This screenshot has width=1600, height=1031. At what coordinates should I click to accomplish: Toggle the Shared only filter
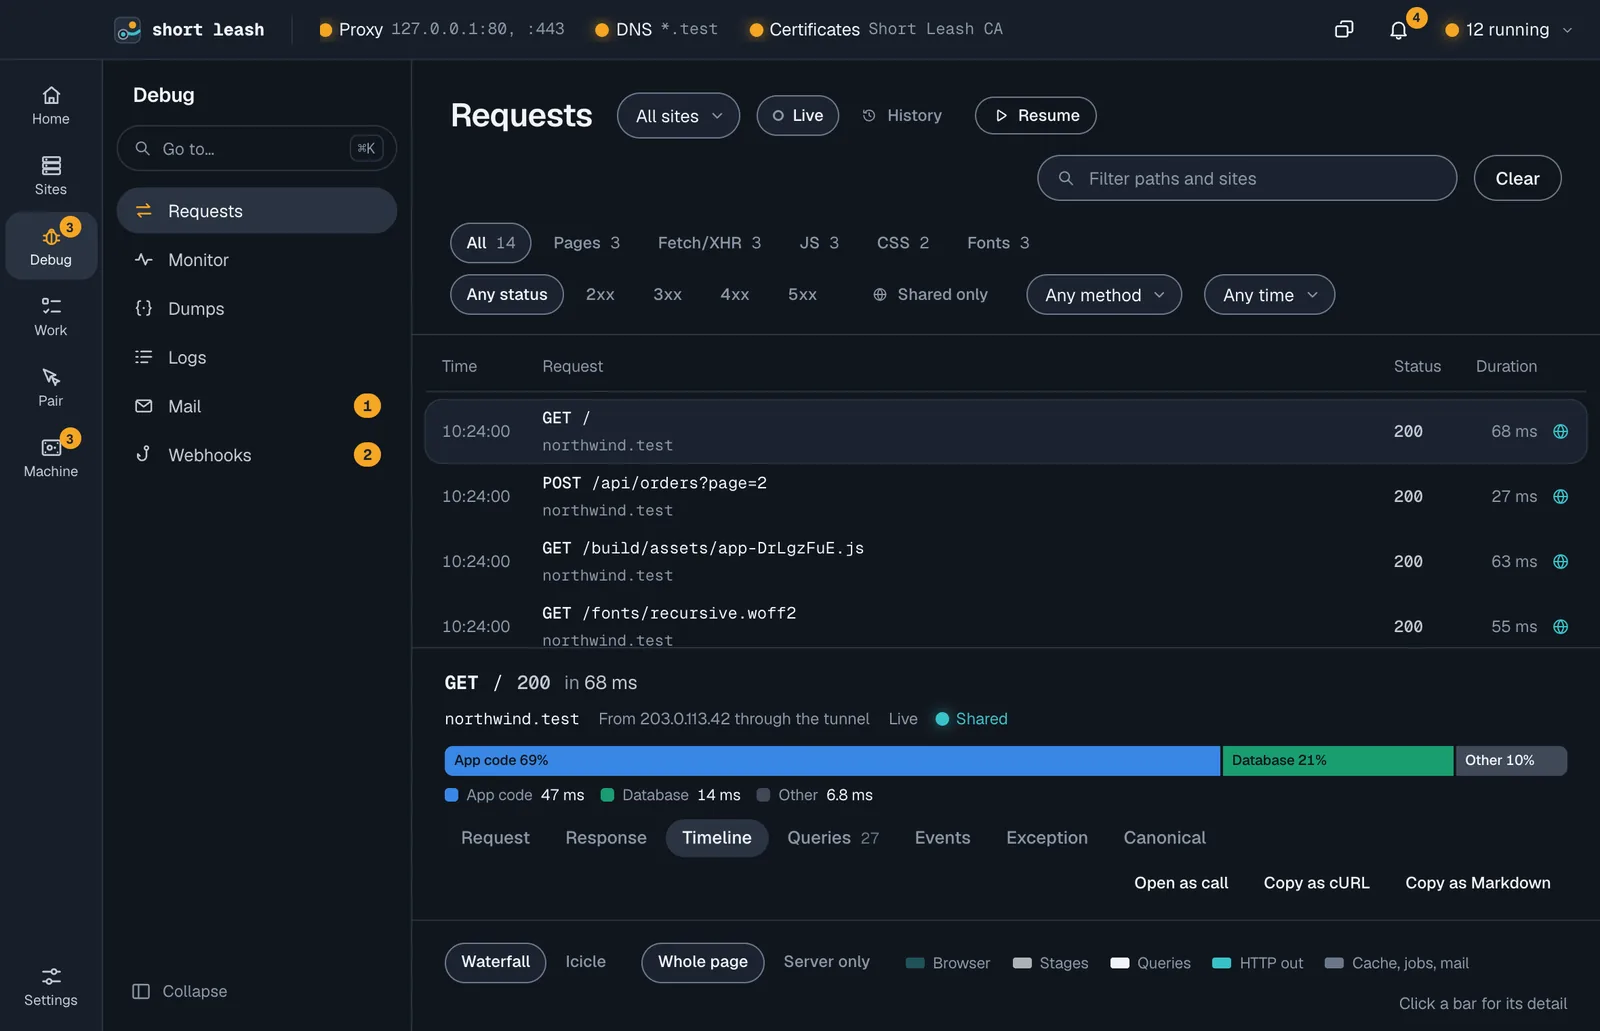click(x=930, y=294)
